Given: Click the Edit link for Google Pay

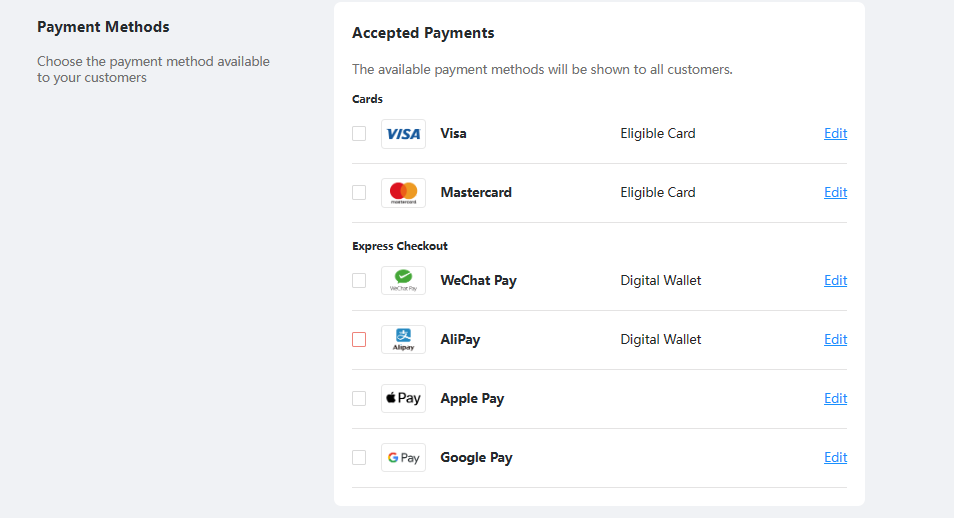Looking at the screenshot, I should [x=835, y=457].
